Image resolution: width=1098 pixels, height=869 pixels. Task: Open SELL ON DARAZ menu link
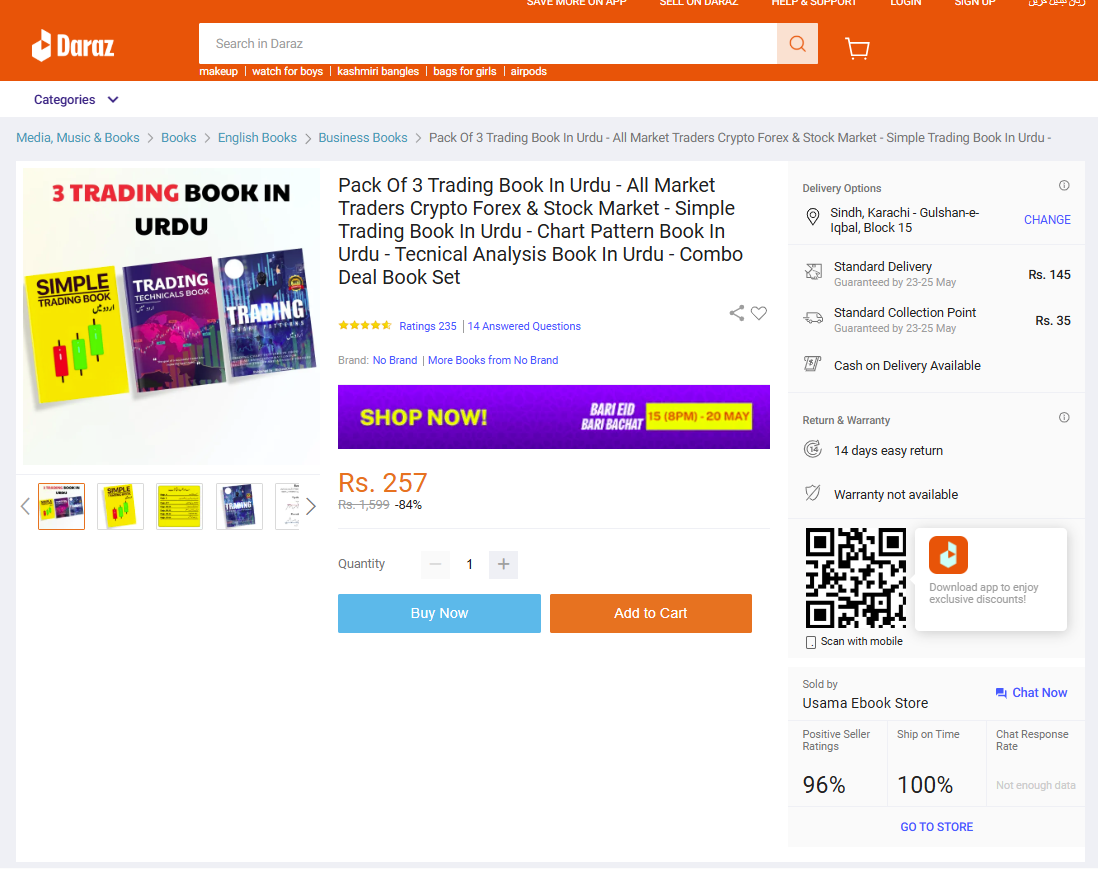pos(698,3)
